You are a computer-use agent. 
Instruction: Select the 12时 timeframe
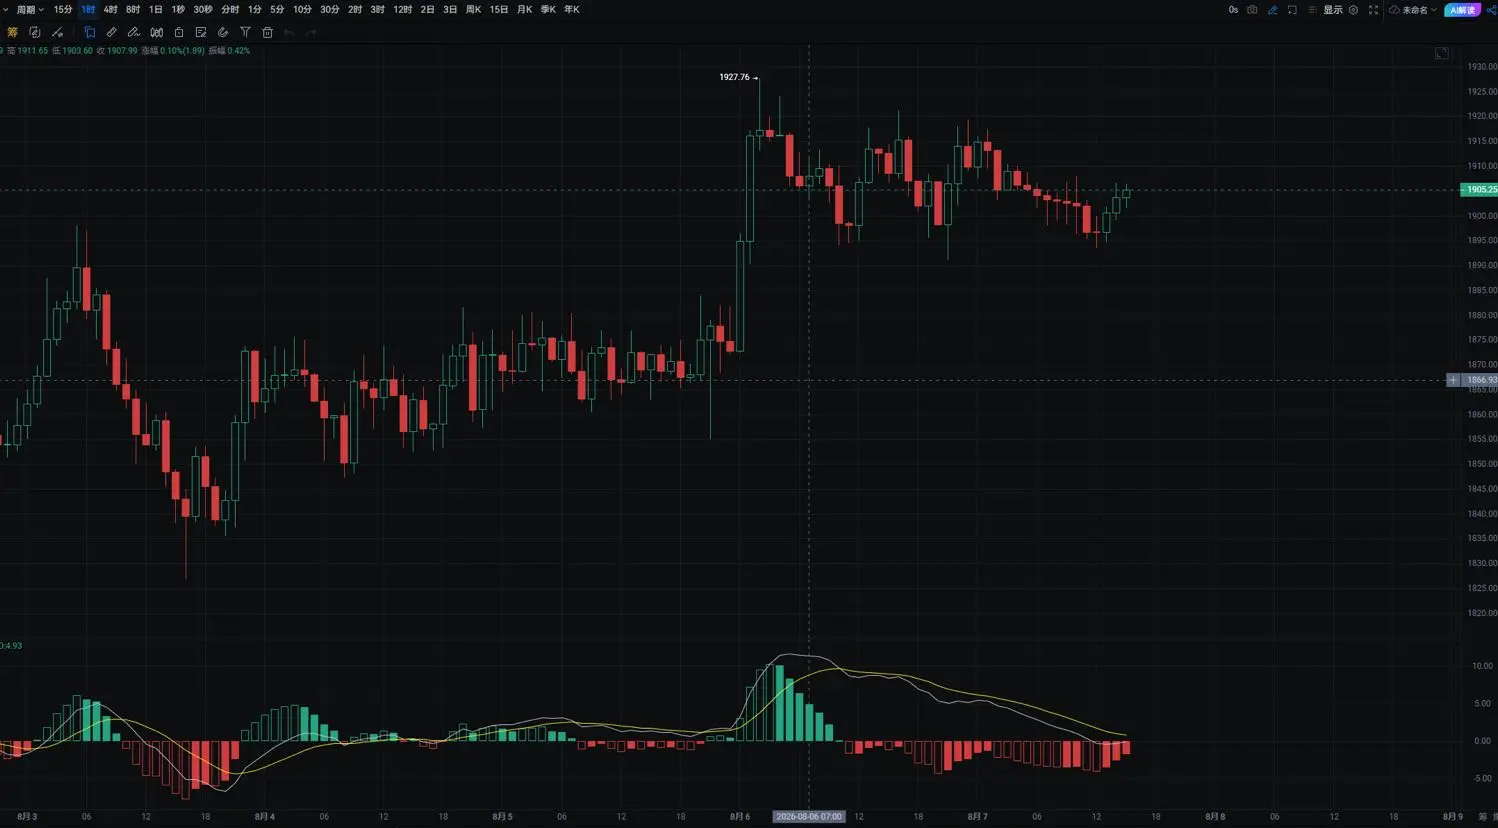pyautogui.click(x=403, y=10)
